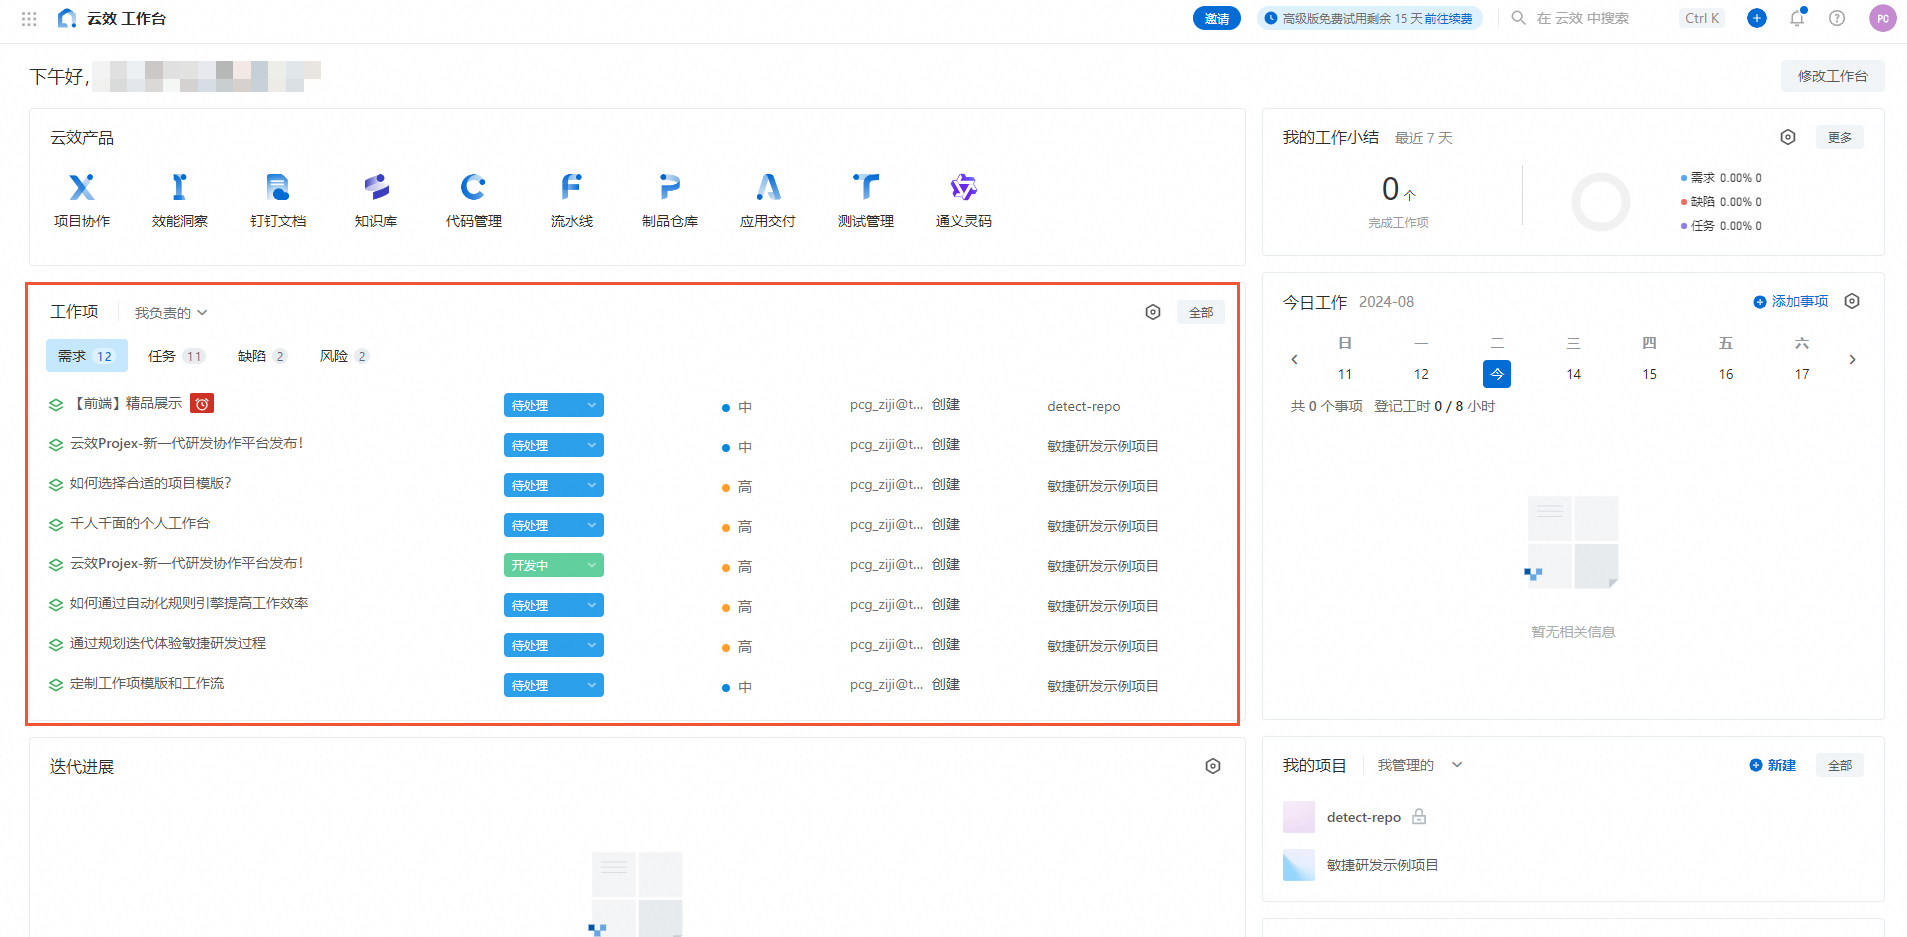Click the lock icon next to detect-repo
This screenshot has width=1907, height=937.
pyautogui.click(x=1419, y=817)
